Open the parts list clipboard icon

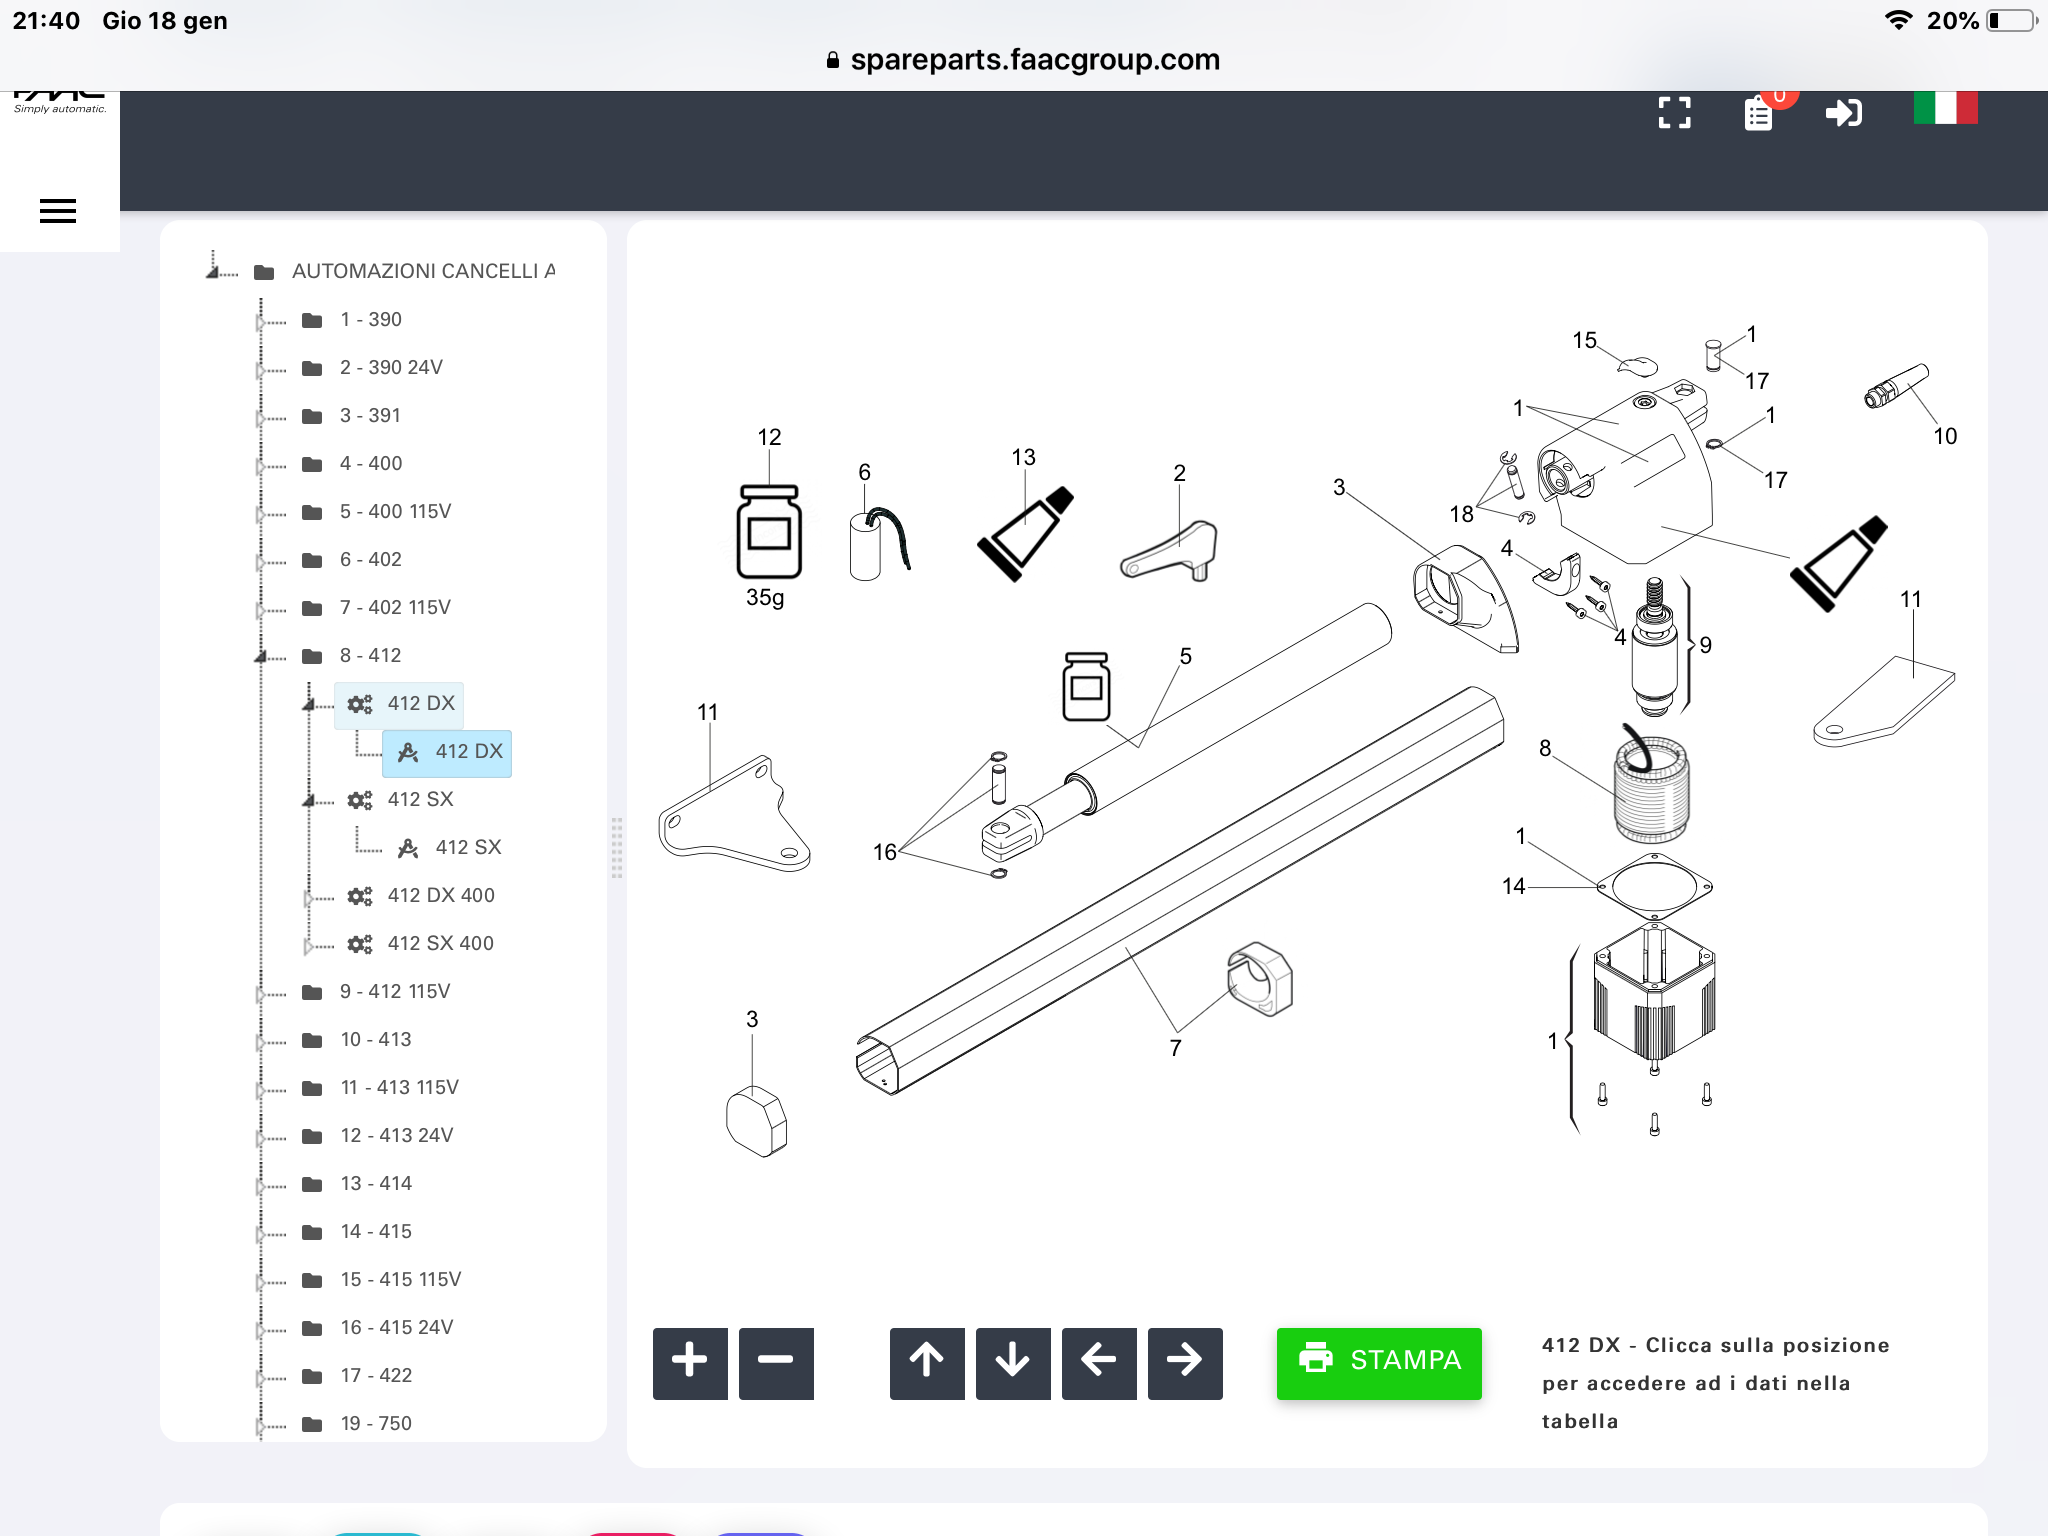[1758, 113]
